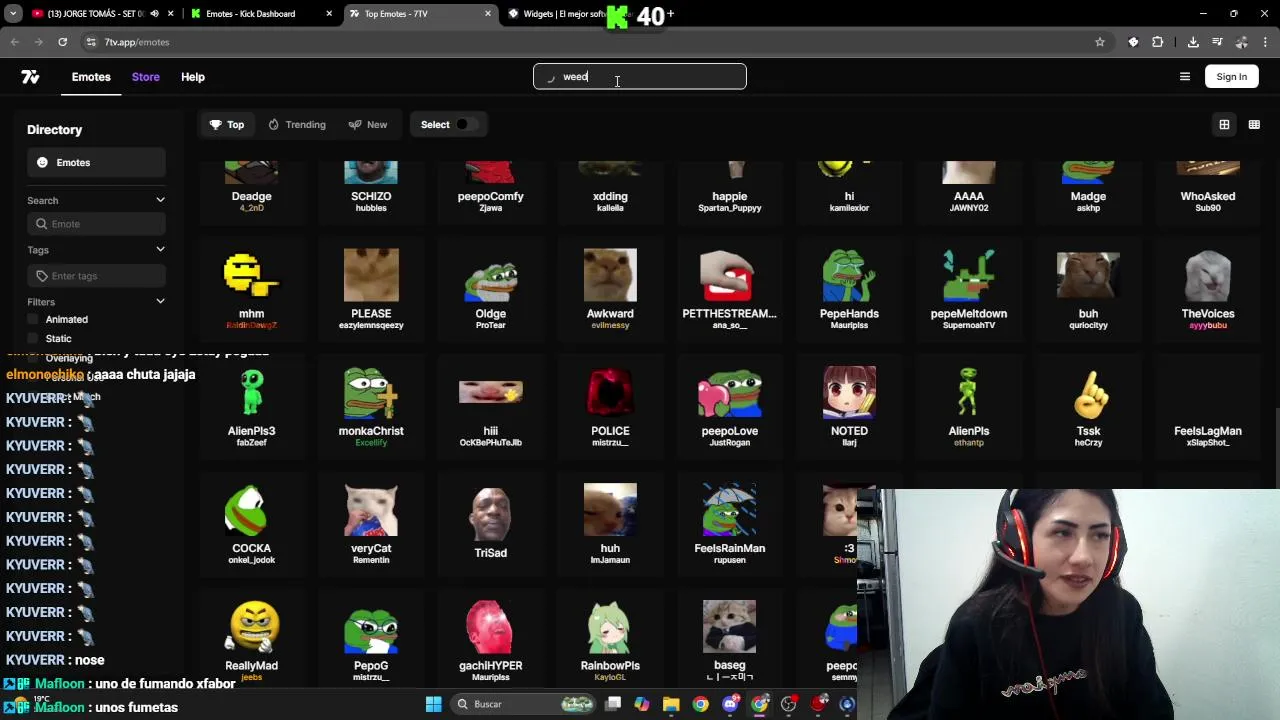Collapse the Filters section chevron
The width and height of the screenshot is (1280, 720).
click(x=160, y=301)
